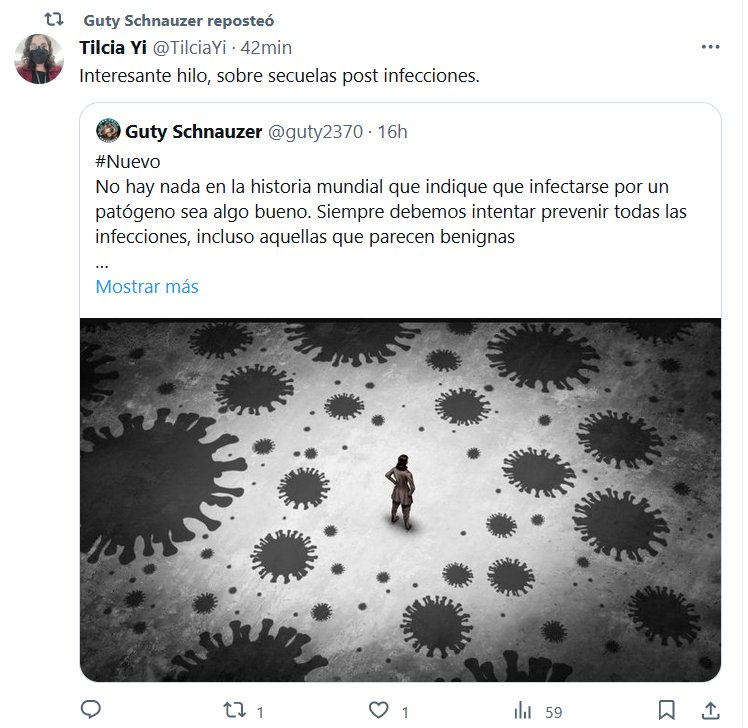Open the @guty2370 handle
Image resolution: width=748 pixels, height=728 pixels.
315,132
